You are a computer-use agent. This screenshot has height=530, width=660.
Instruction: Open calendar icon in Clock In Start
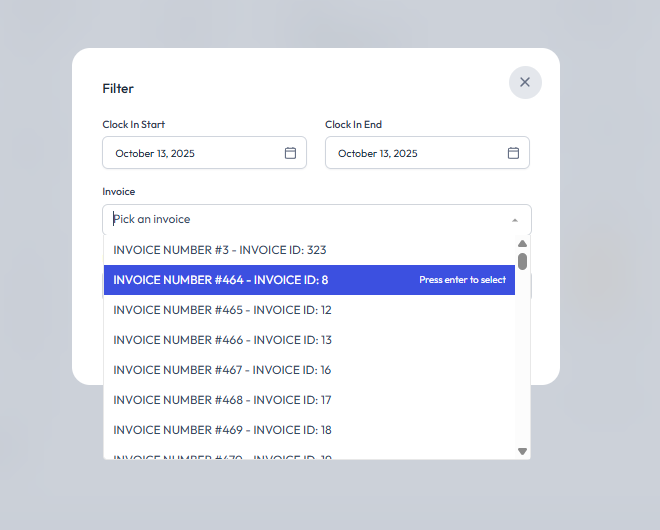(x=290, y=153)
